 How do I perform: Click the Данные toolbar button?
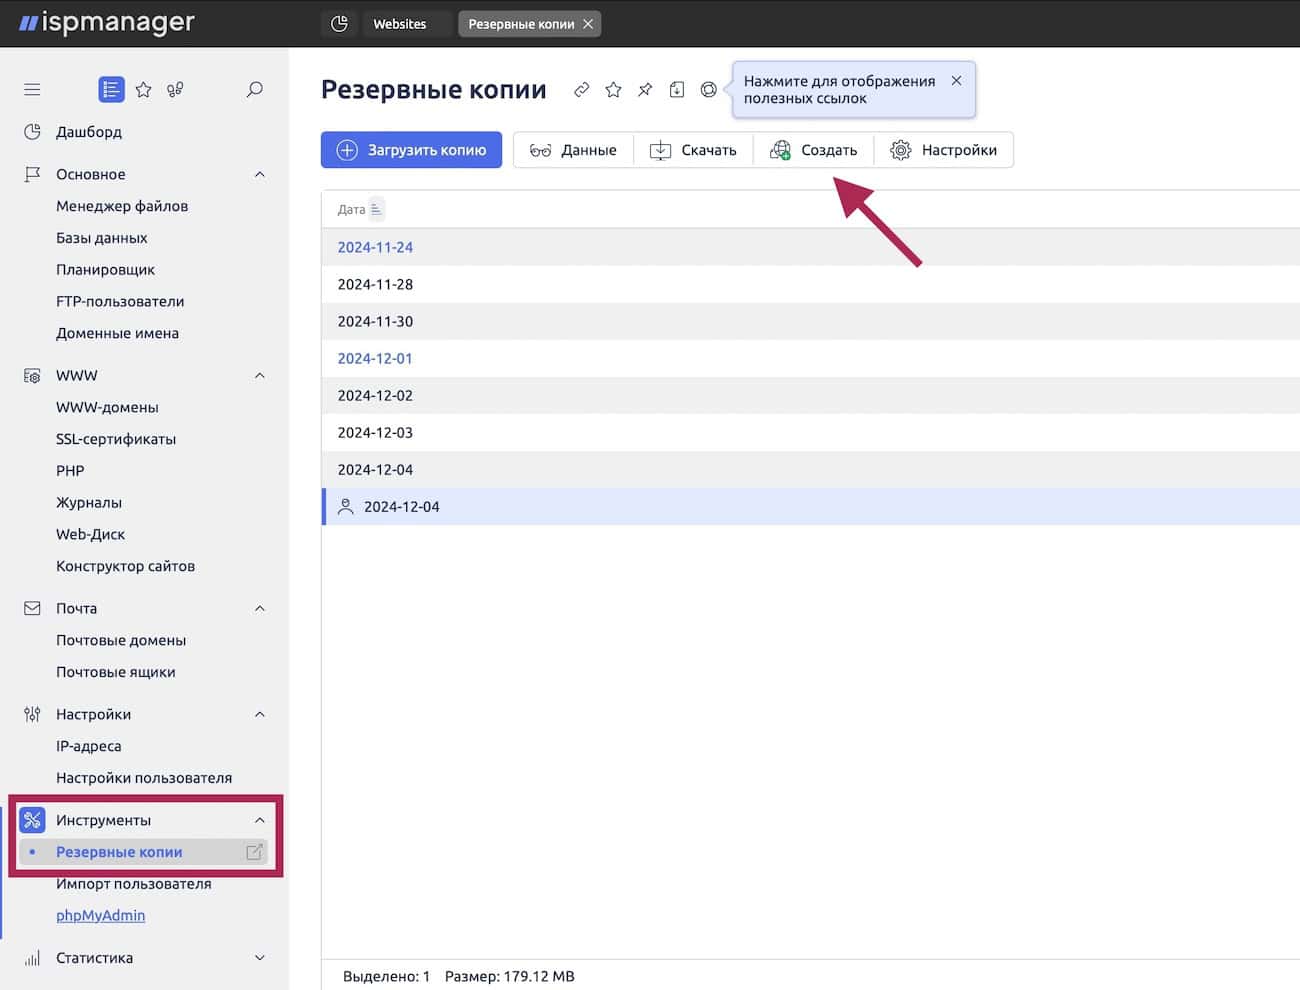[573, 150]
